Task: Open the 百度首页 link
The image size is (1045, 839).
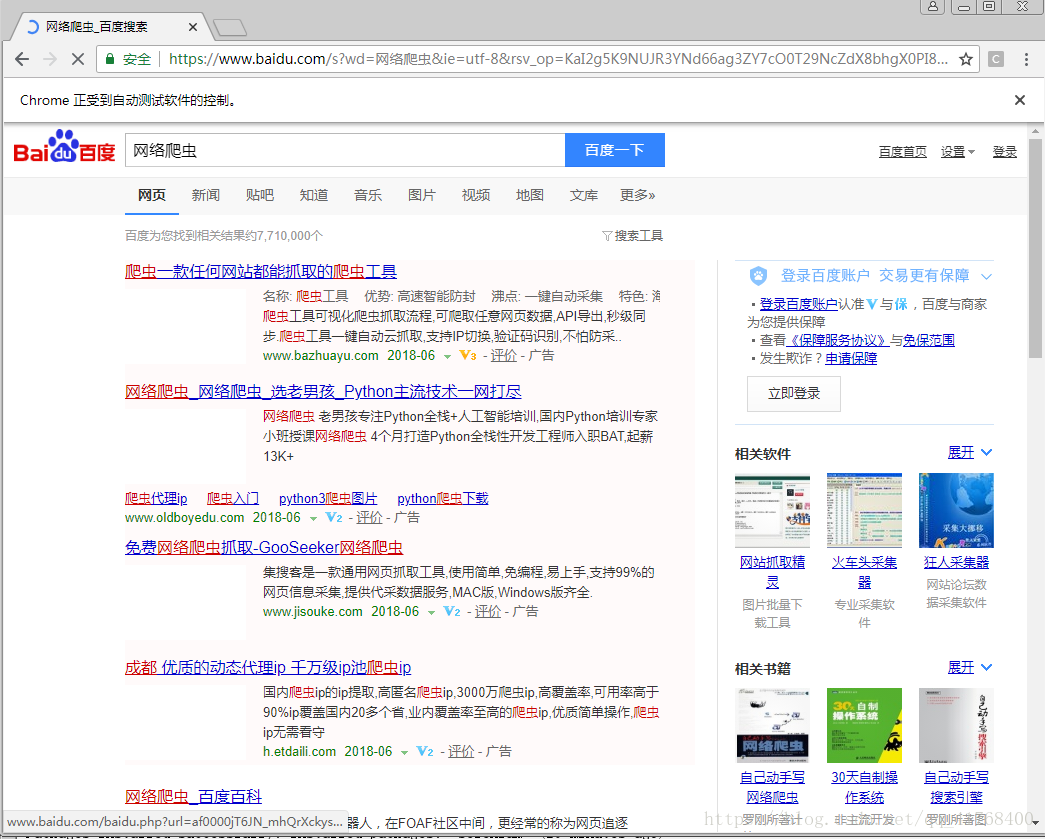Action: point(902,152)
